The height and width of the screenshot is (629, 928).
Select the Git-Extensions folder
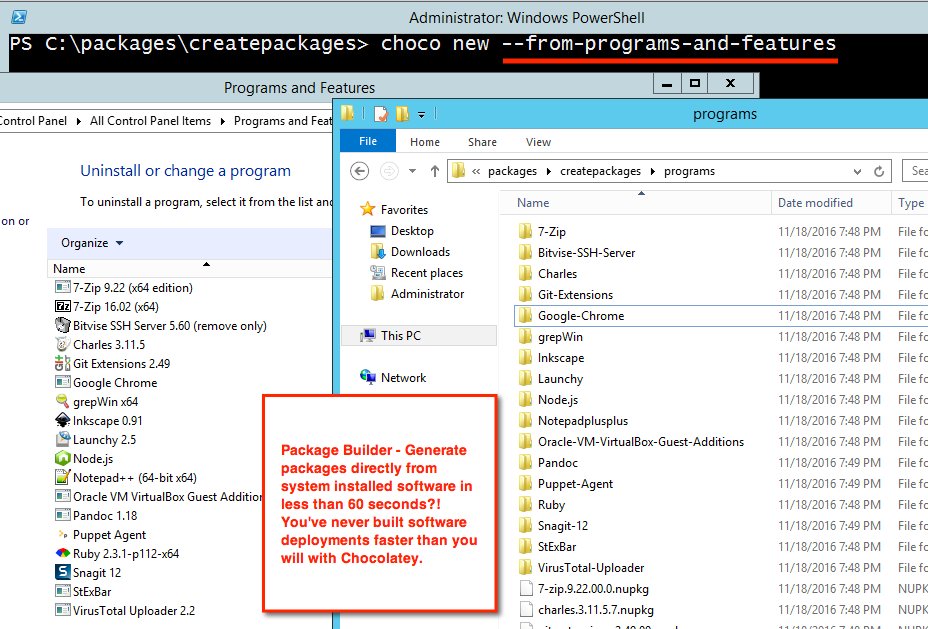567,295
